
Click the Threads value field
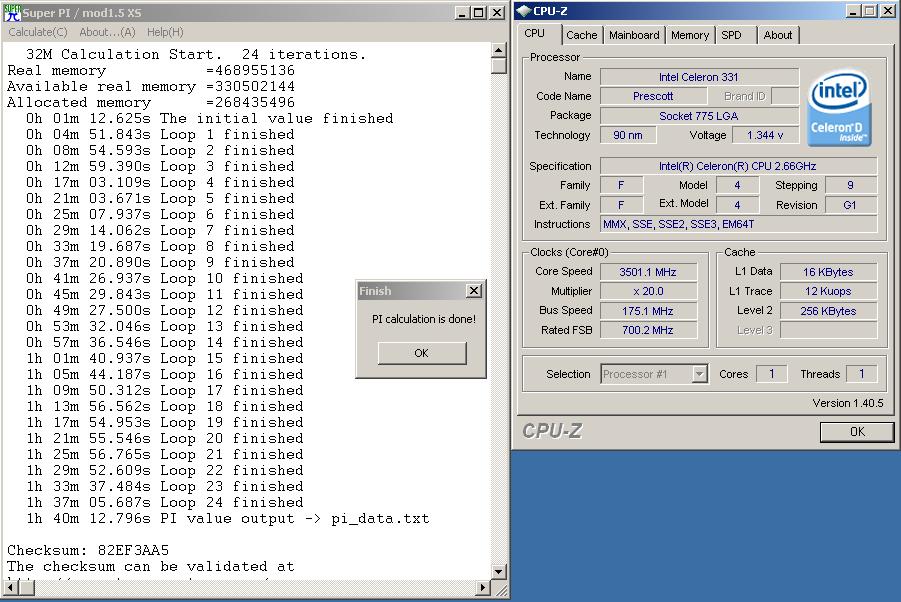861,374
